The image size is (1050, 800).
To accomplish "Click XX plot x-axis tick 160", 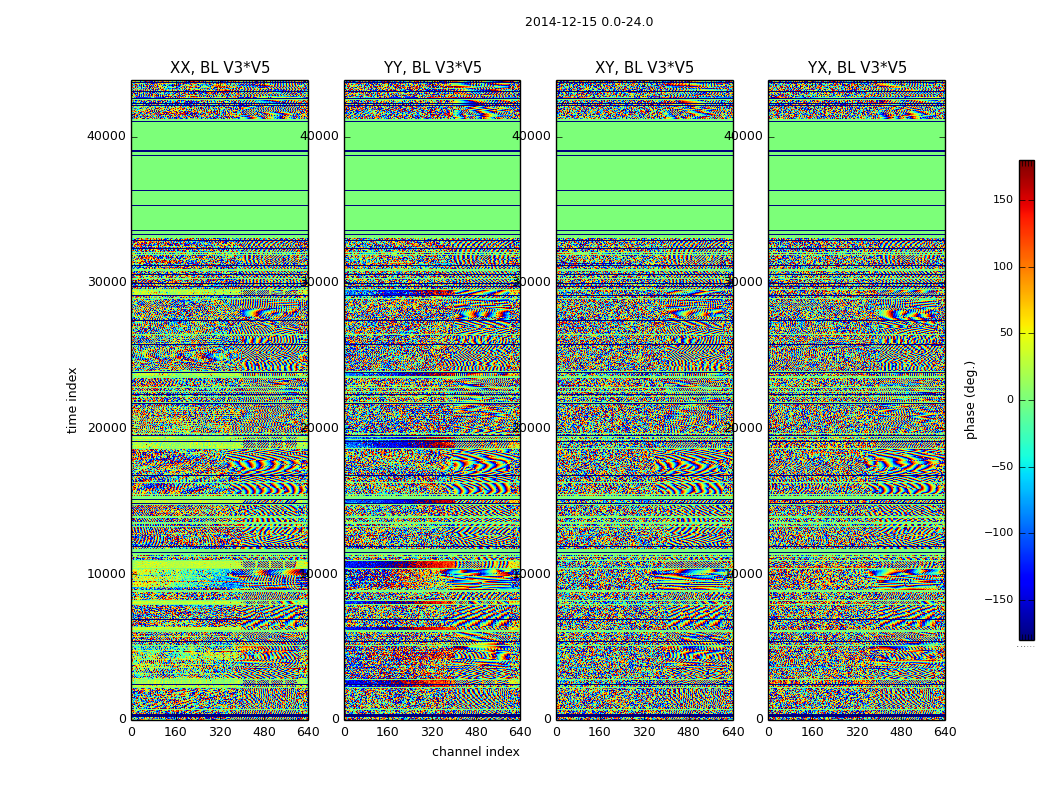I will pos(175,732).
